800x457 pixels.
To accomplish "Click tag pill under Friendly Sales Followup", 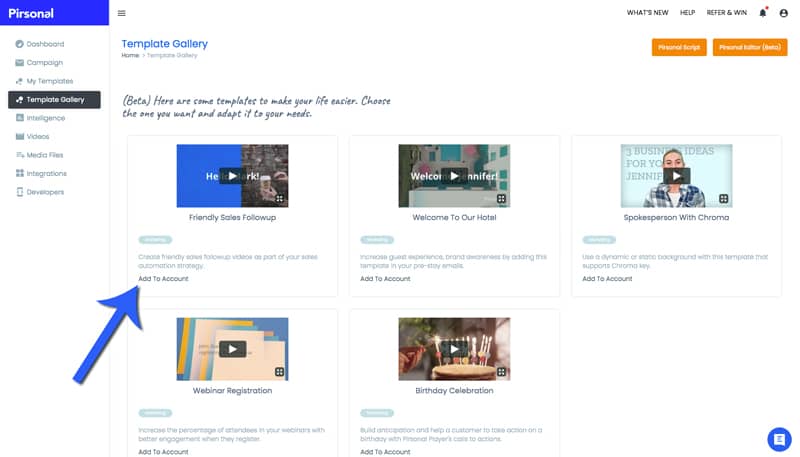I will pos(155,240).
